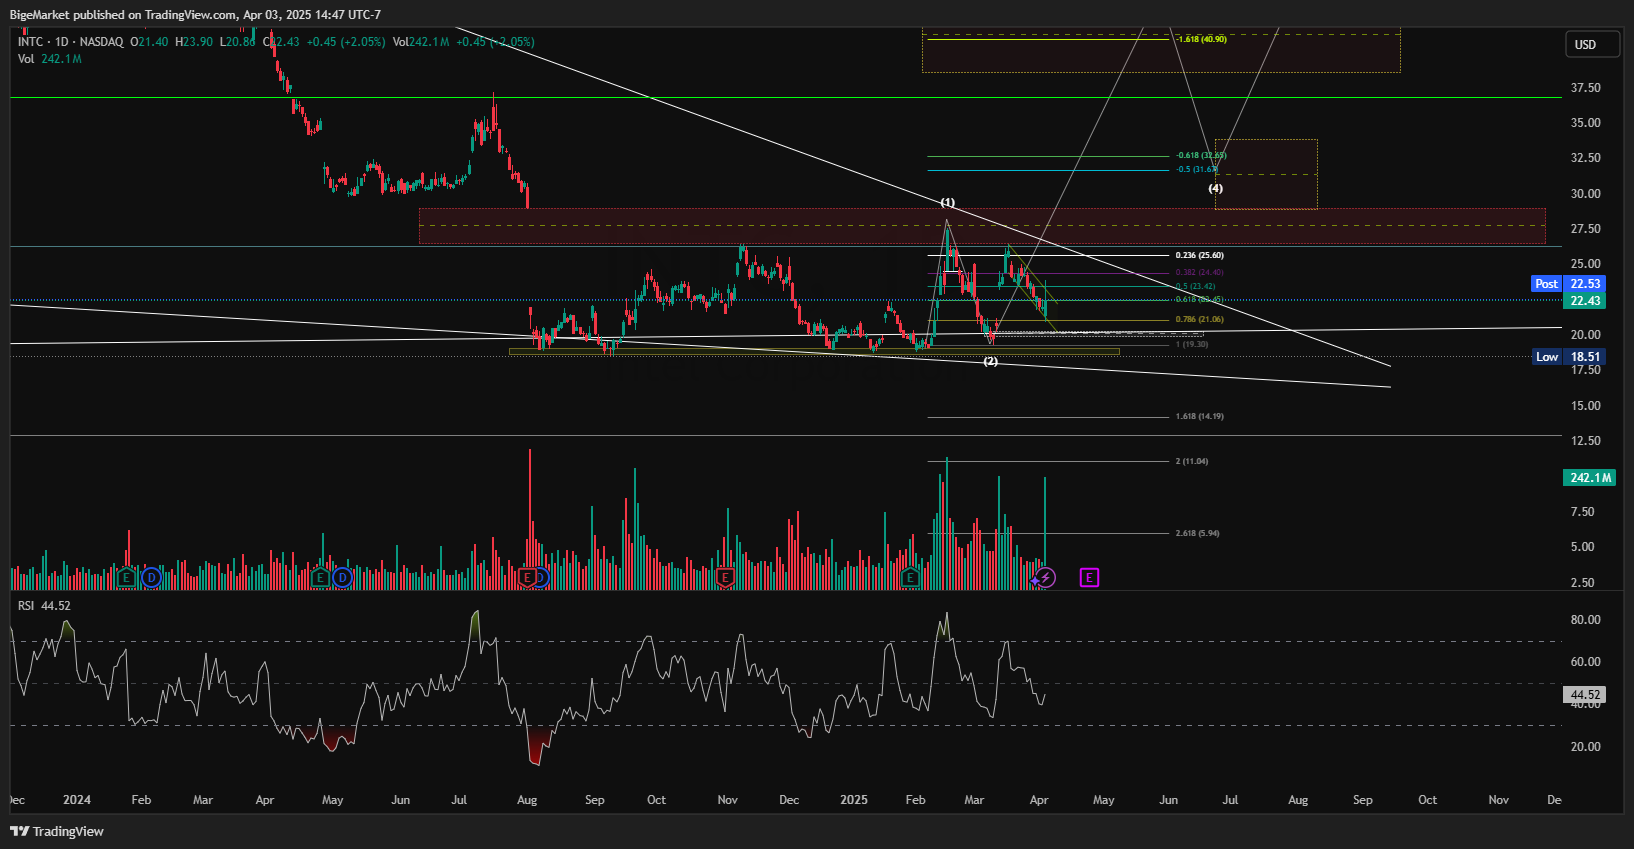This screenshot has width=1634, height=849.
Task: Select the -0.618 (32.63) Fibonacci extension label
Action: 1201,156
